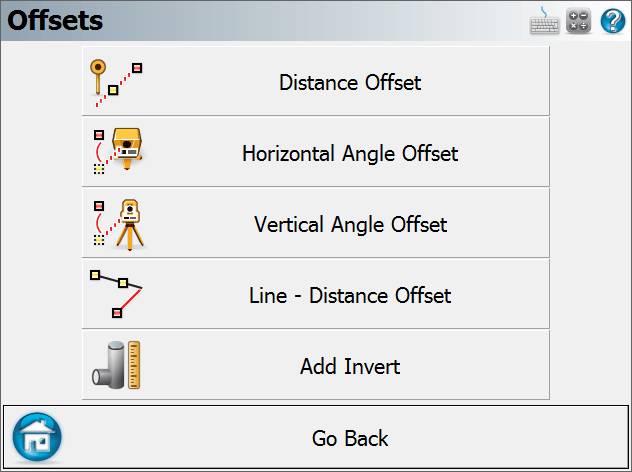Image resolution: width=632 pixels, height=472 pixels.
Task: Click the blue home icon
Action: (37, 437)
